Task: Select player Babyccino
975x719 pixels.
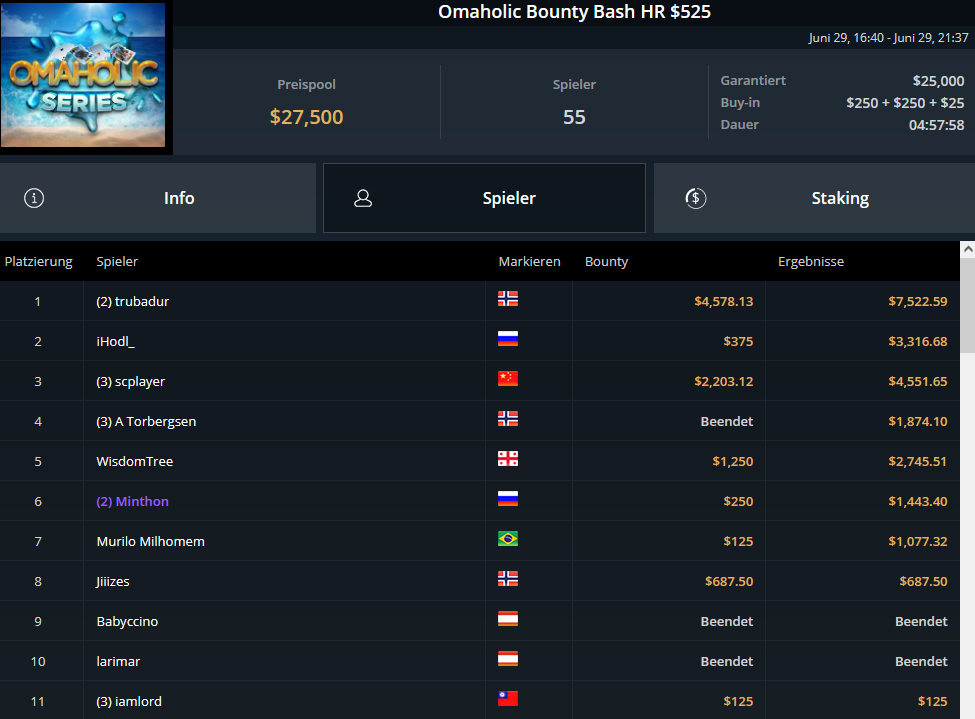Action: pos(127,621)
